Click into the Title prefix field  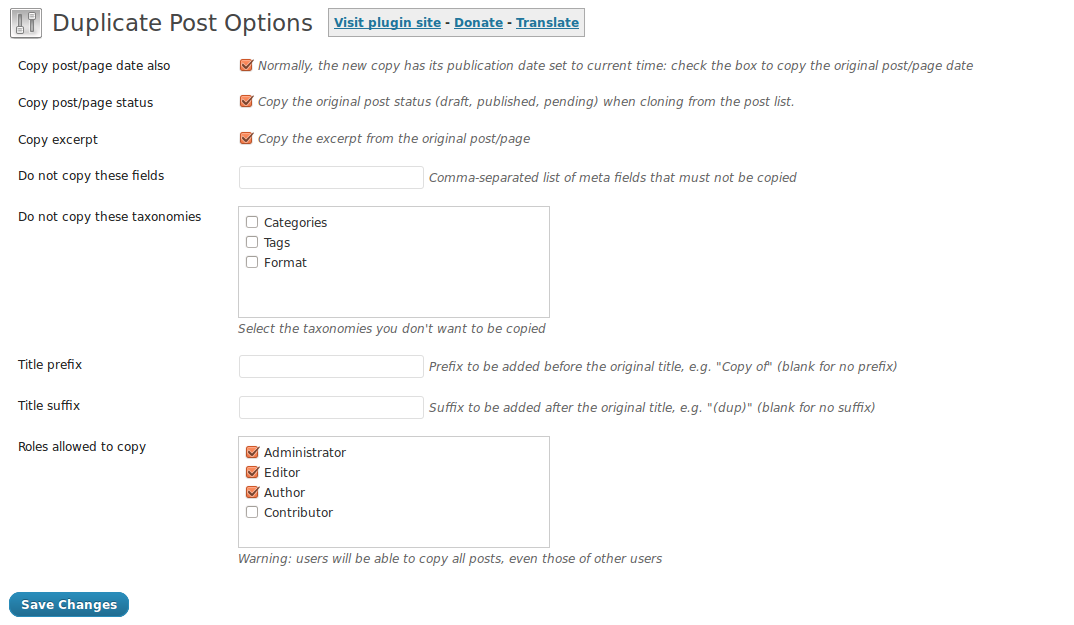point(331,366)
